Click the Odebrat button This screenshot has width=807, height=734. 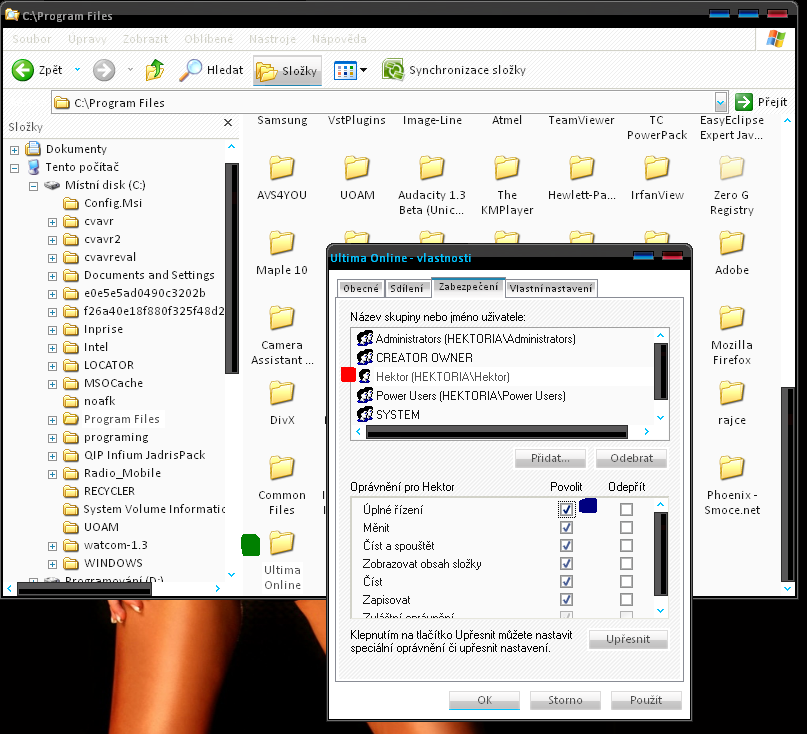pos(631,458)
